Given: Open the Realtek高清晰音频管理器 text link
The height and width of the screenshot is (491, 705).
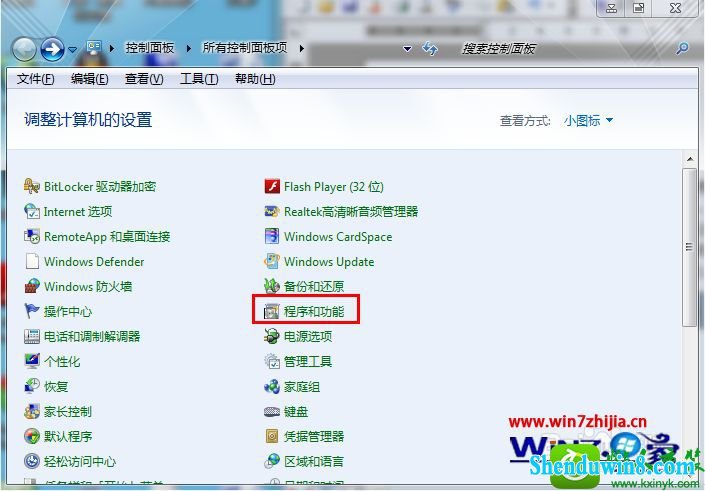Looking at the screenshot, I should tap(351, 211).
